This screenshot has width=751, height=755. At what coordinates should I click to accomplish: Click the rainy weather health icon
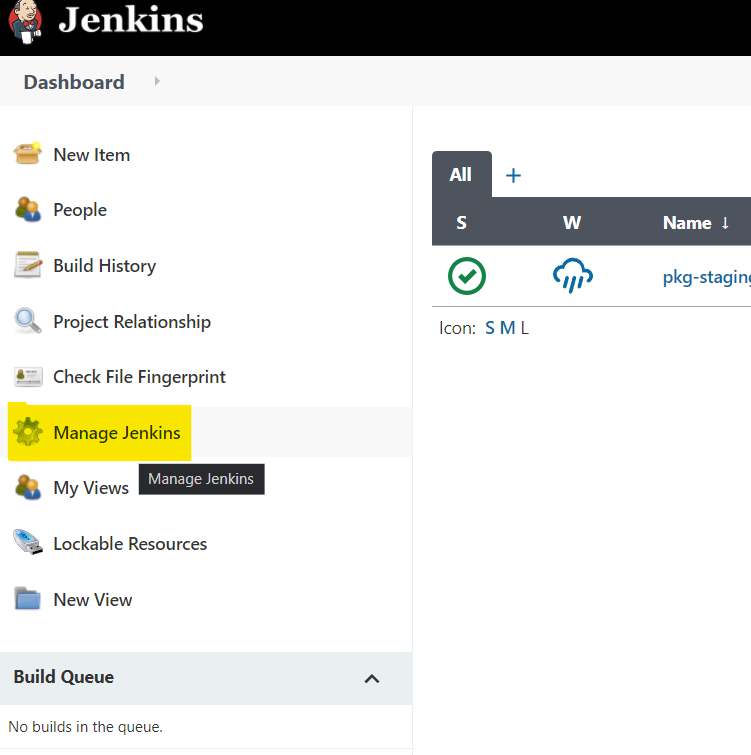tap(572, 276)
